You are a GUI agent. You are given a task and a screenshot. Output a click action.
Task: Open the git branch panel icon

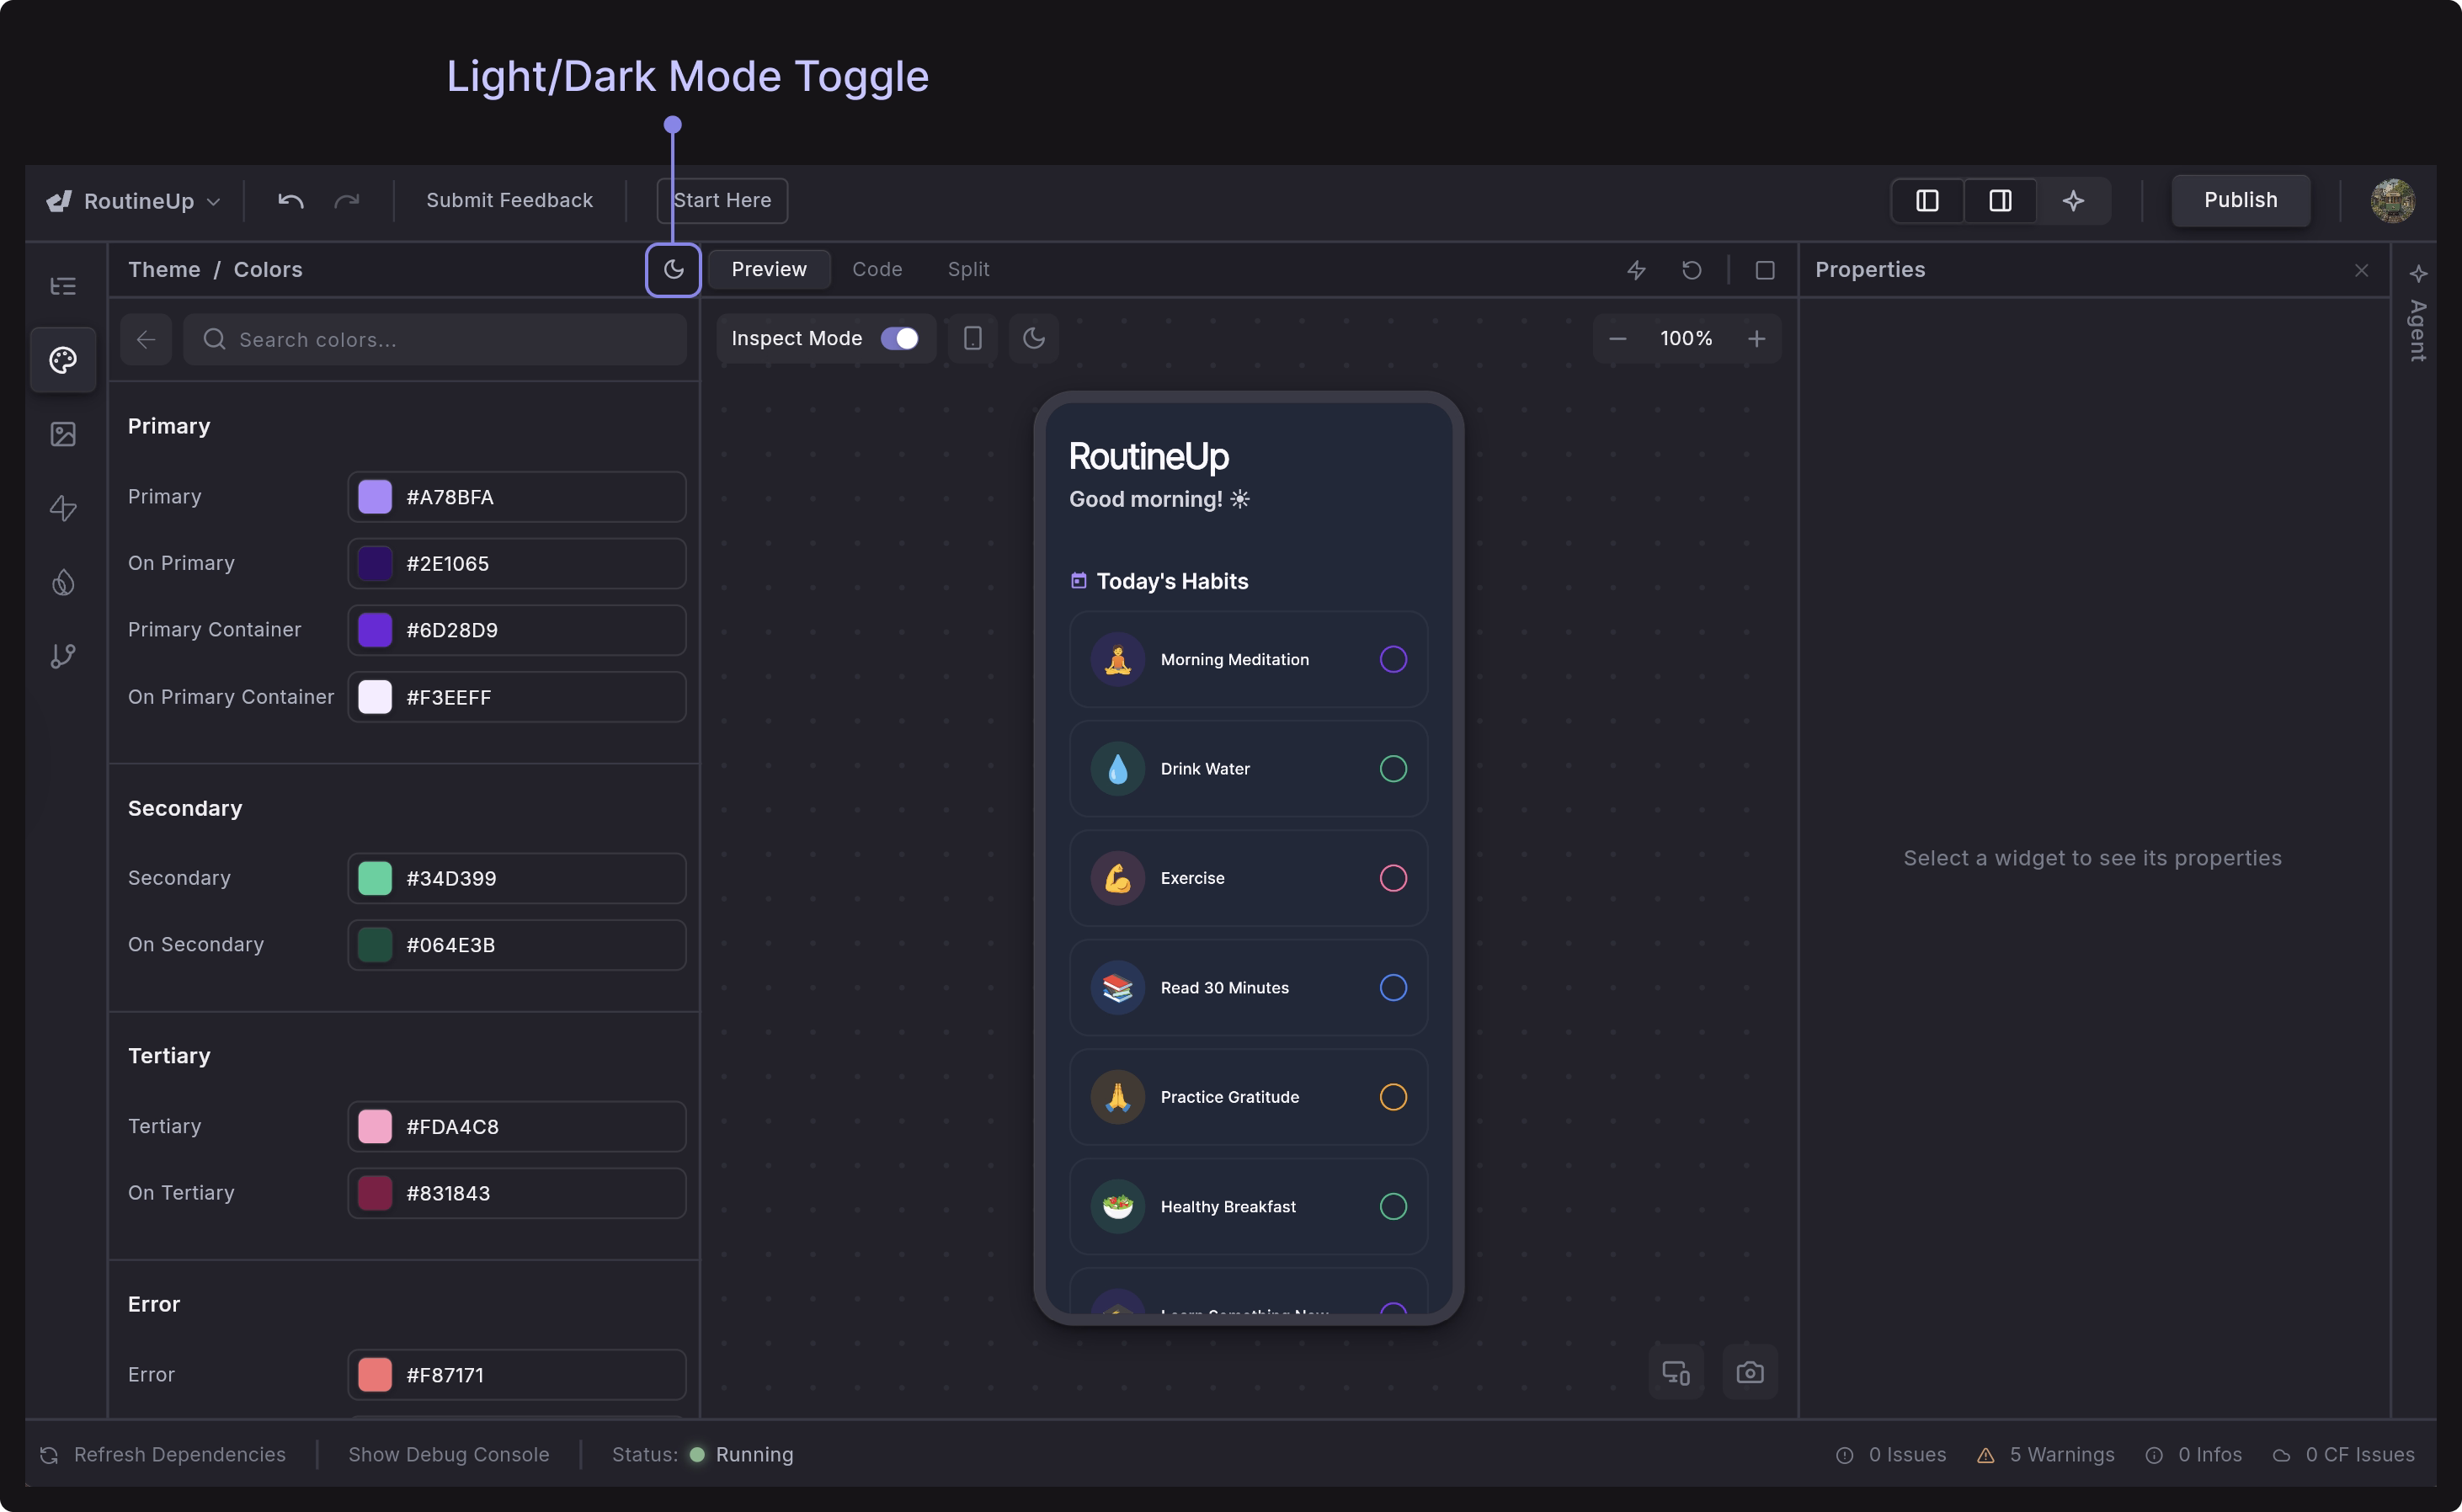[63, 656]
